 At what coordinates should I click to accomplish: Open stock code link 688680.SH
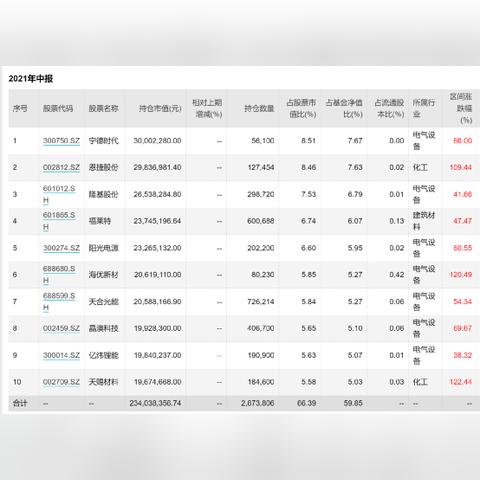pyautogui.click(x=59, y=275)
